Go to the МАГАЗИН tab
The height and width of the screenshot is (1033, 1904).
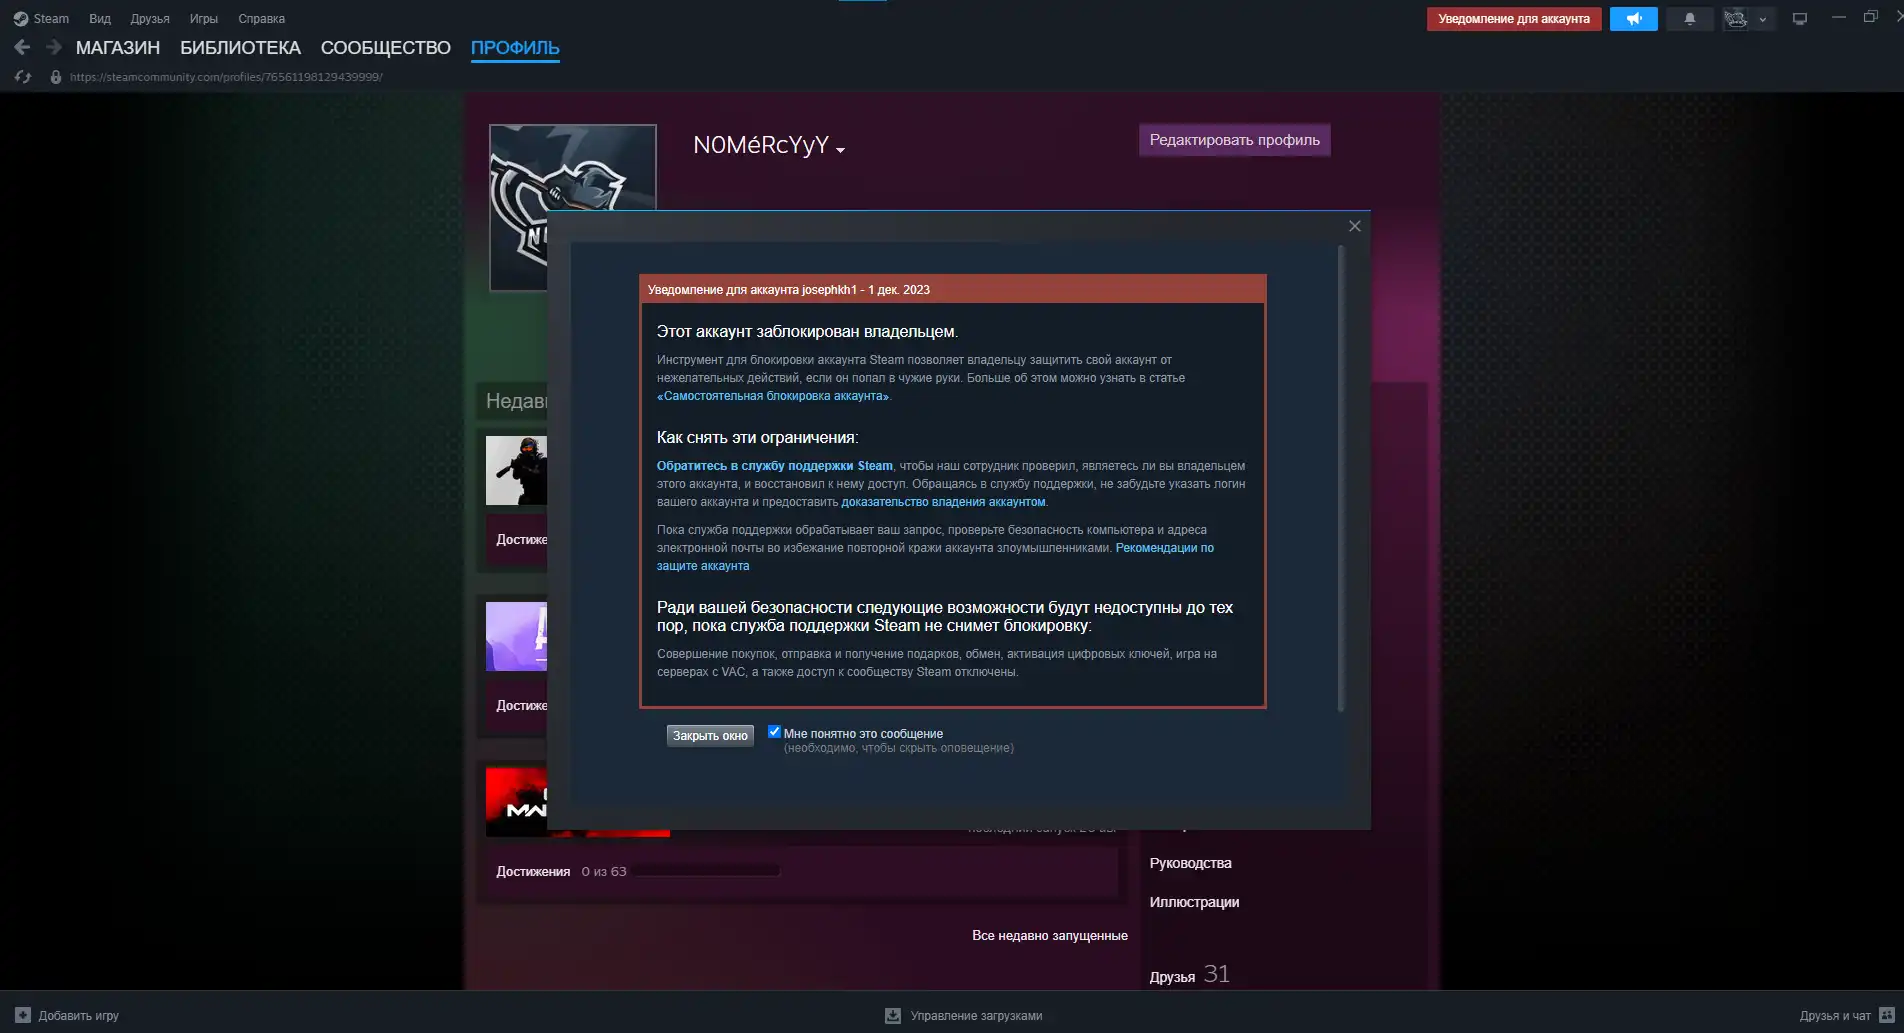[118, 48]
